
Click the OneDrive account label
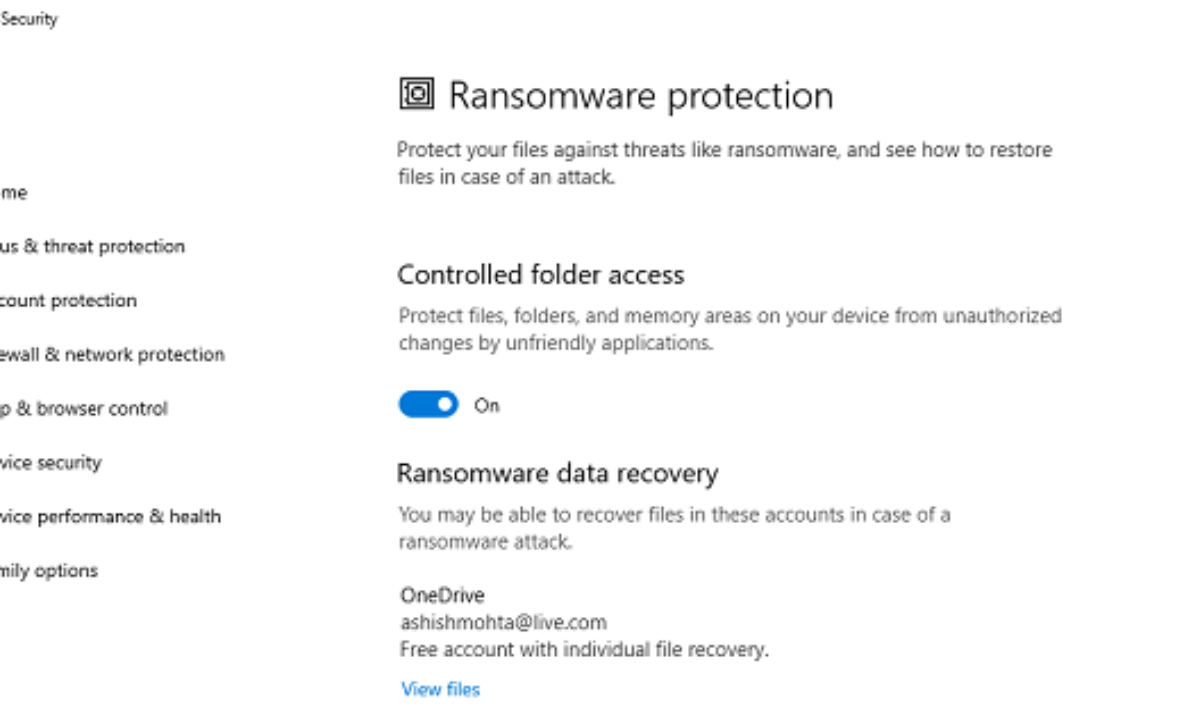(442, 595)
